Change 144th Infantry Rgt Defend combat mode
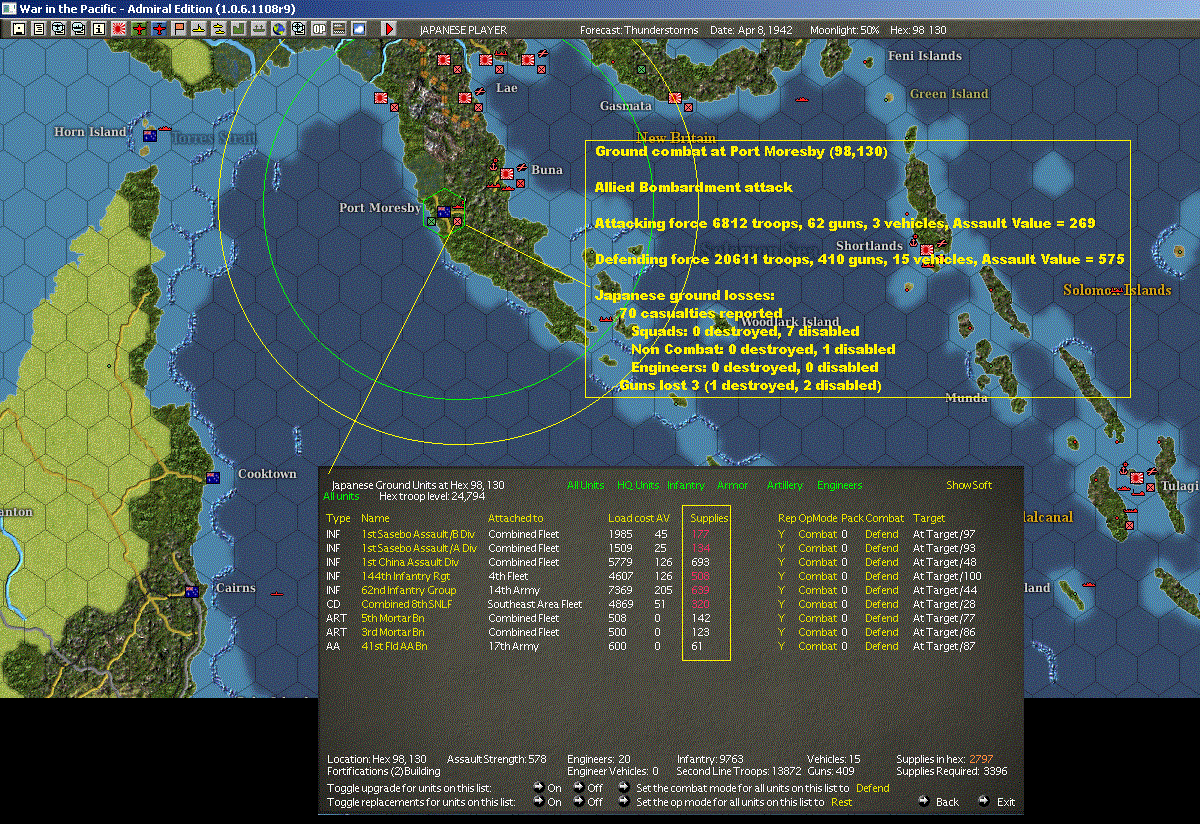 click(882, 576)
